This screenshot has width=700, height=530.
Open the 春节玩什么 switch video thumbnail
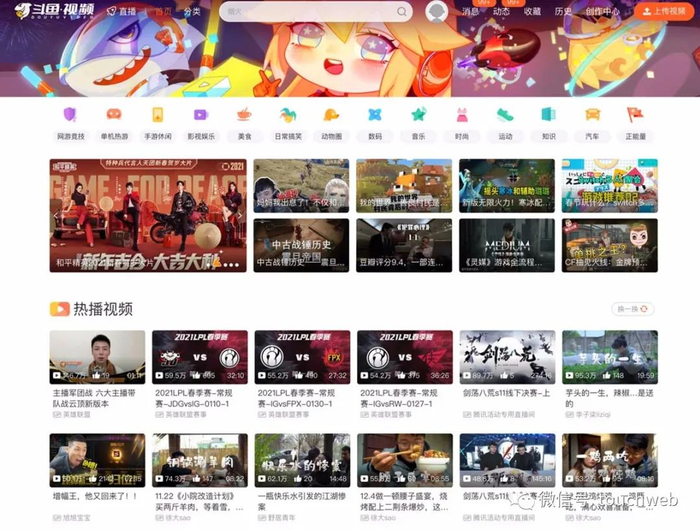pyautogui.click(x=609, y=186)
